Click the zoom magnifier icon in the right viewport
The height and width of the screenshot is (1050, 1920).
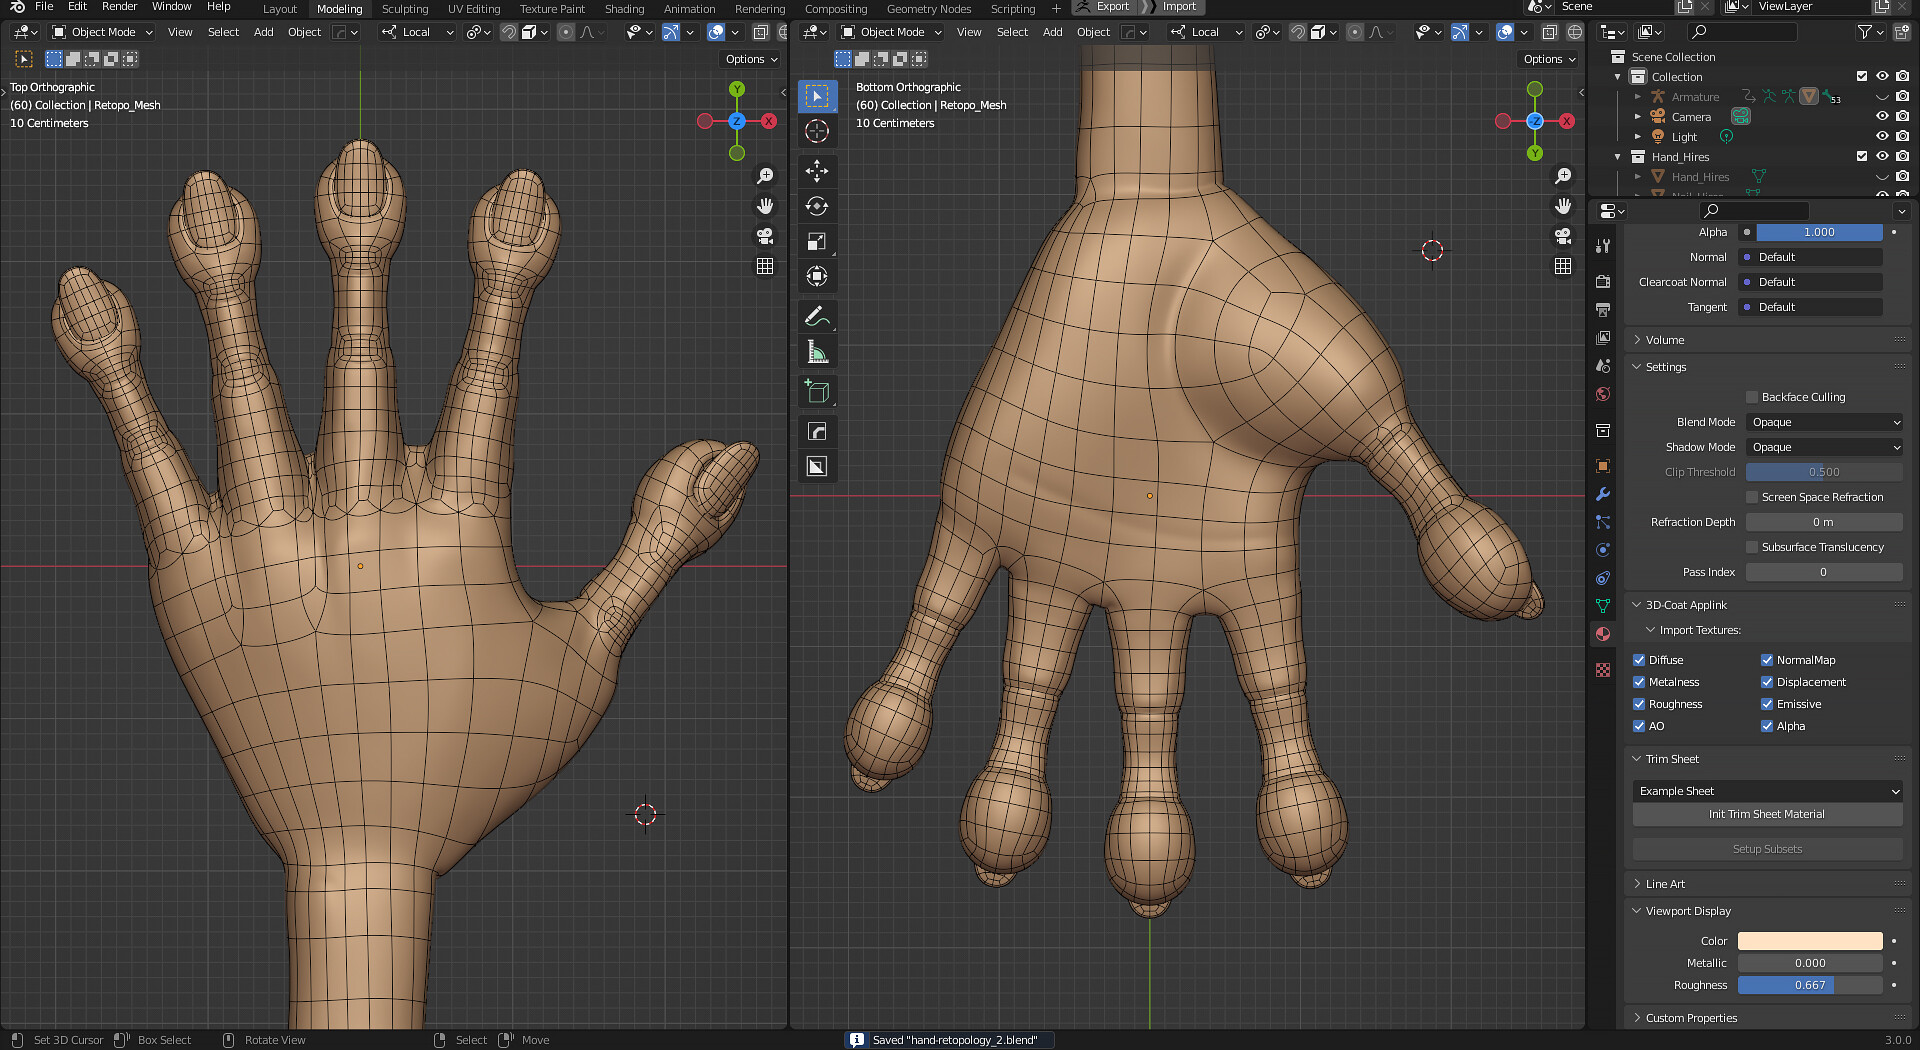(1563, 176)
